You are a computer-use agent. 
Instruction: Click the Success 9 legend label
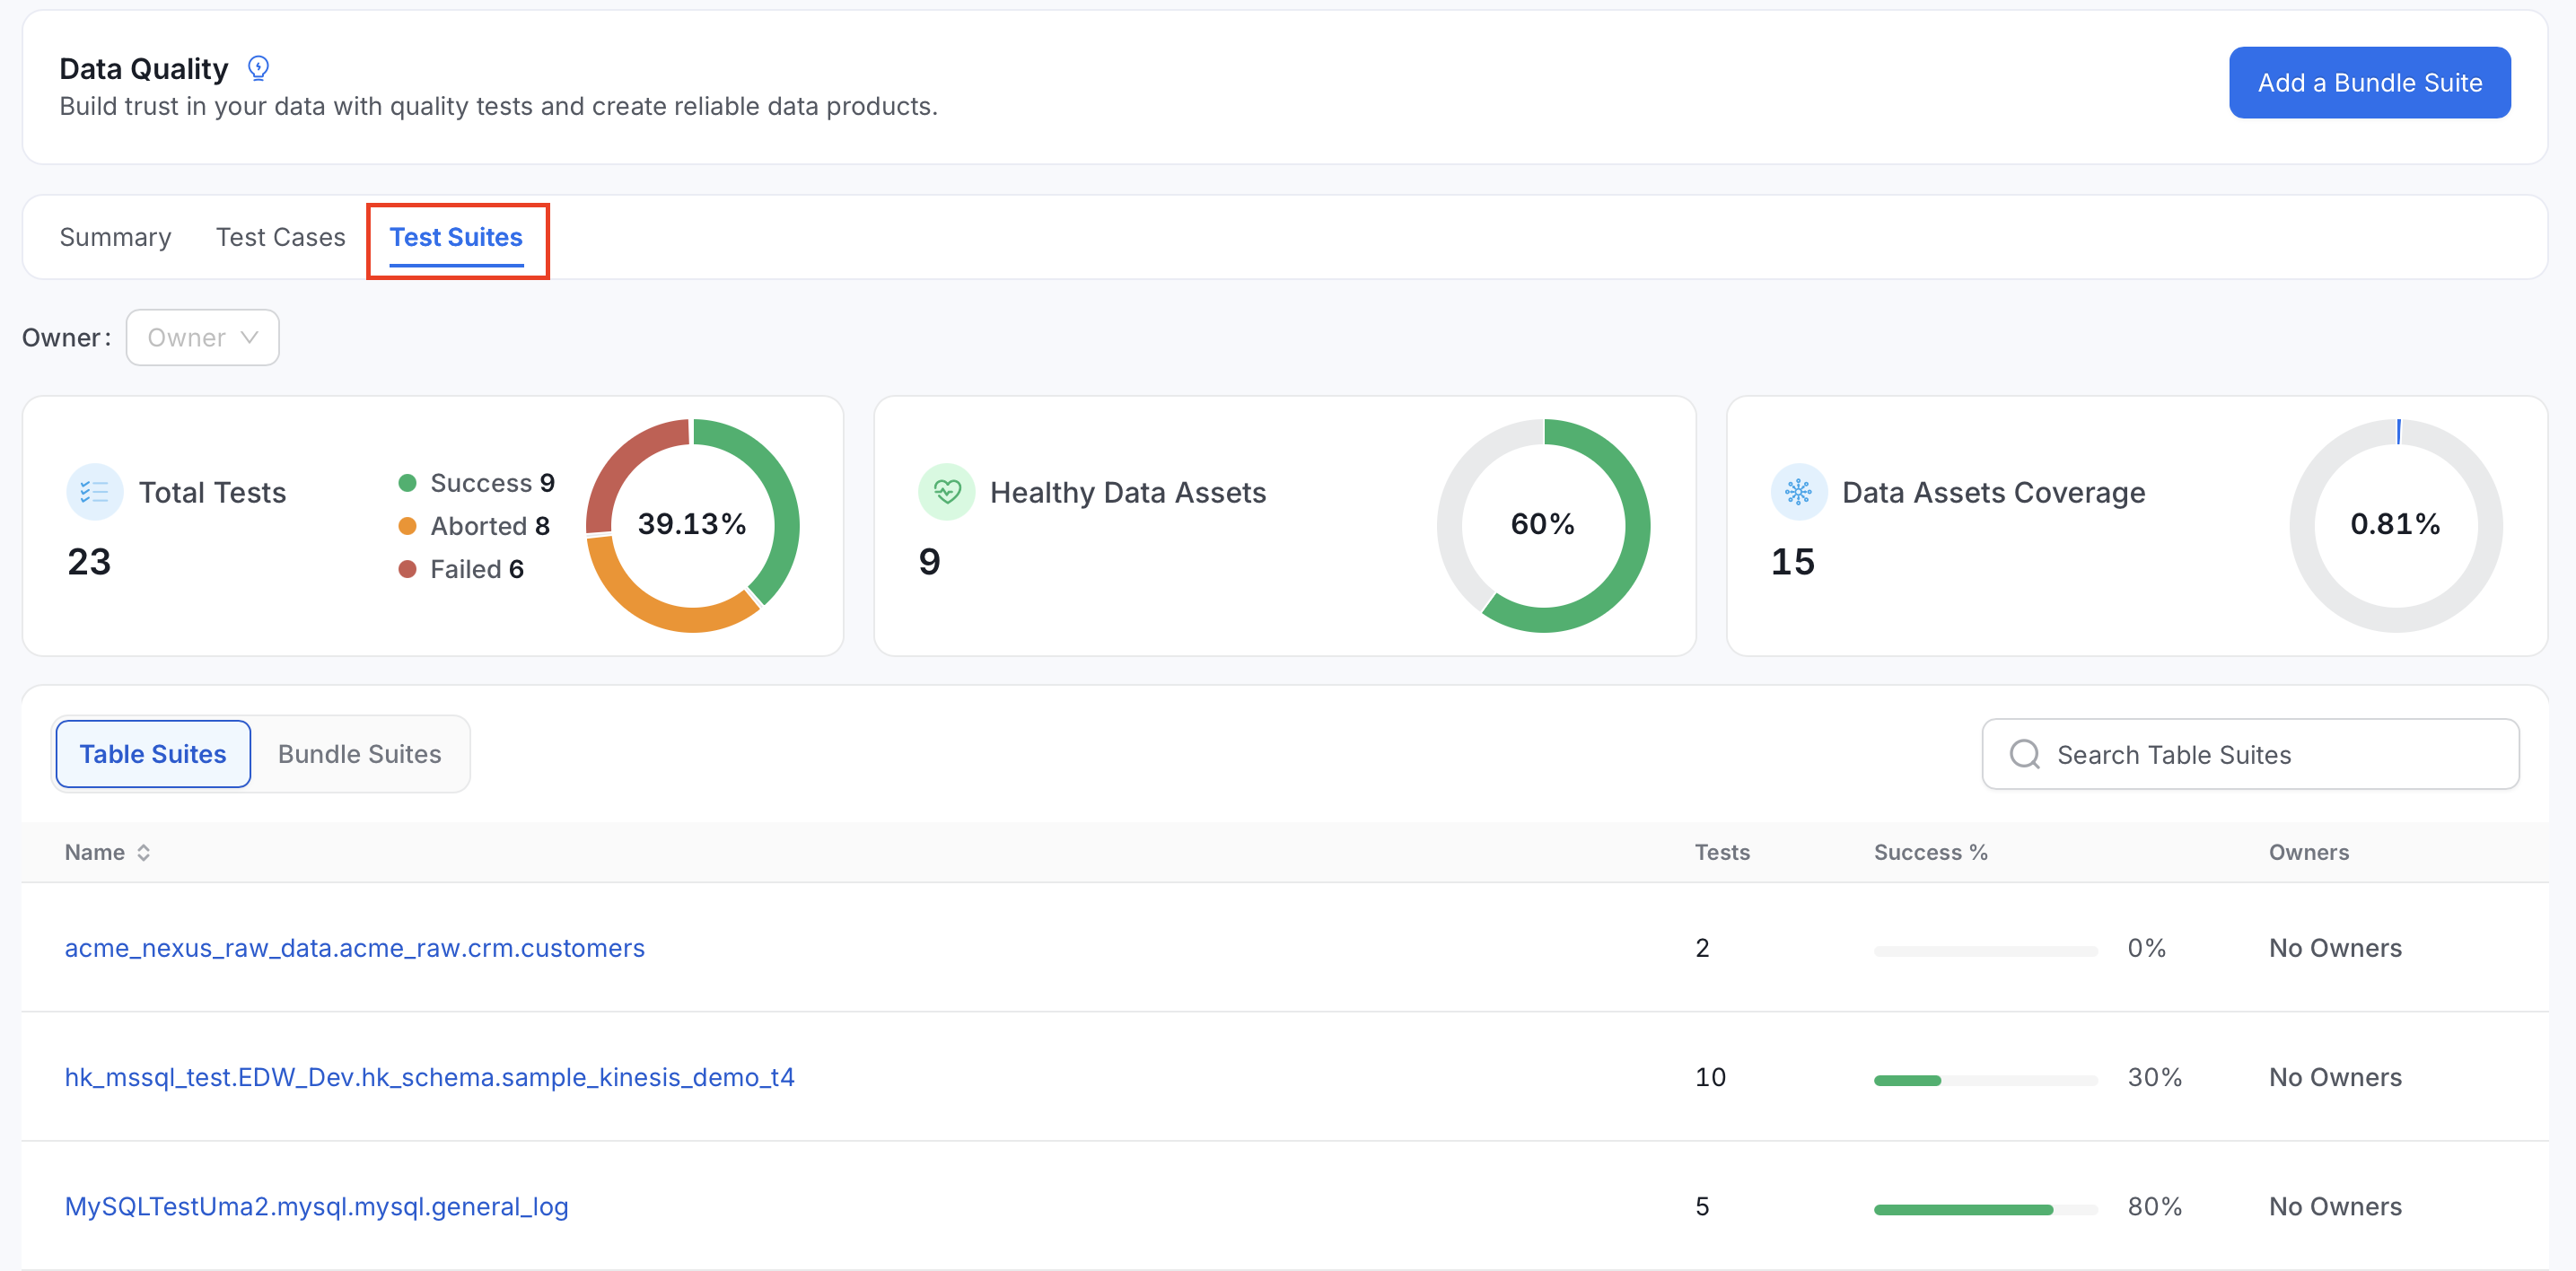click(492, 484)
